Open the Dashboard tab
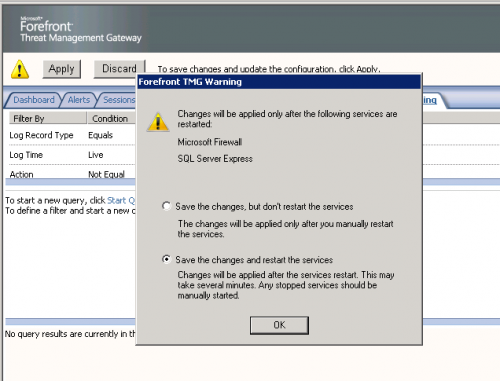Screen dimensions: 500x381 pyautogui.click(x=34, y=100)
